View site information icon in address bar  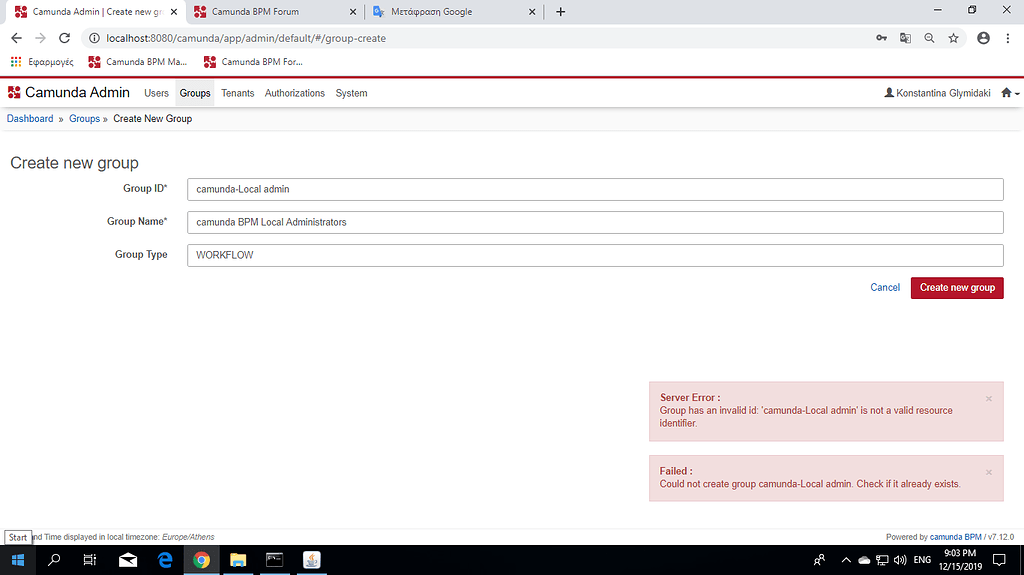point(94,38)
